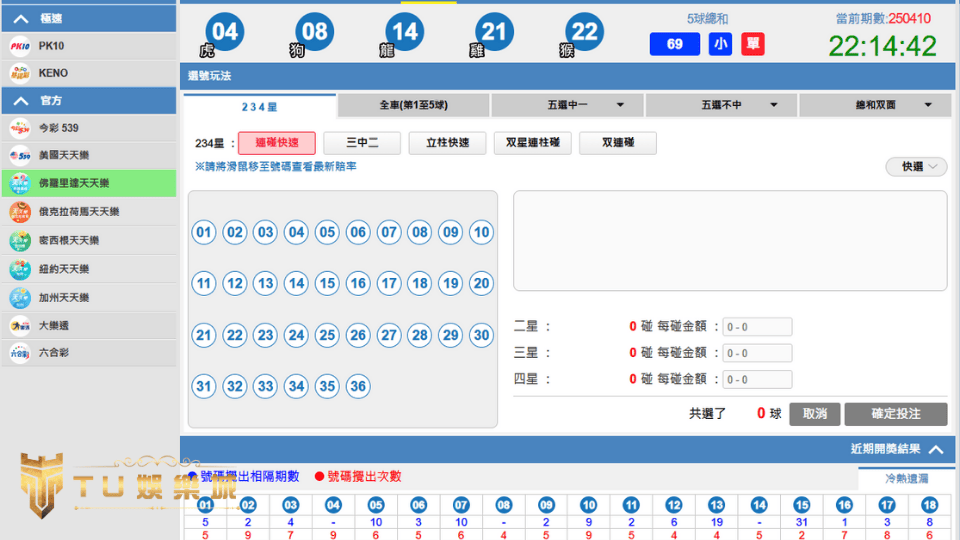The height and width of the screenshot is (540, 960).
Task: Open the 快選 quick-pick dropdown
Action: pos(917,167)
